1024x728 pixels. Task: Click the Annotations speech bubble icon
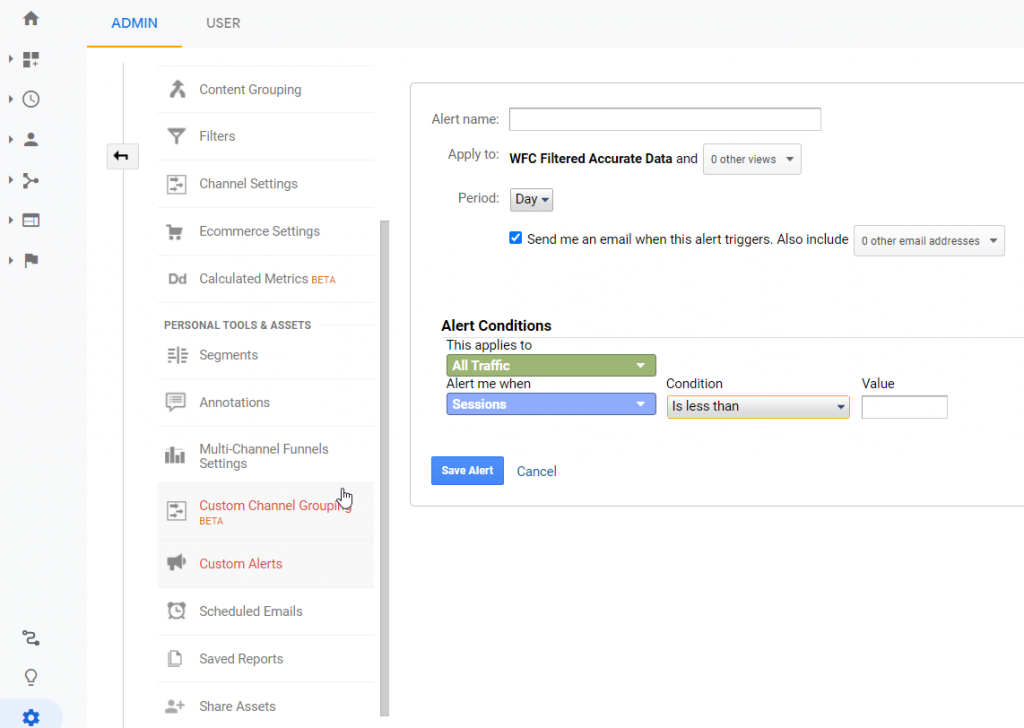point(176,402)
